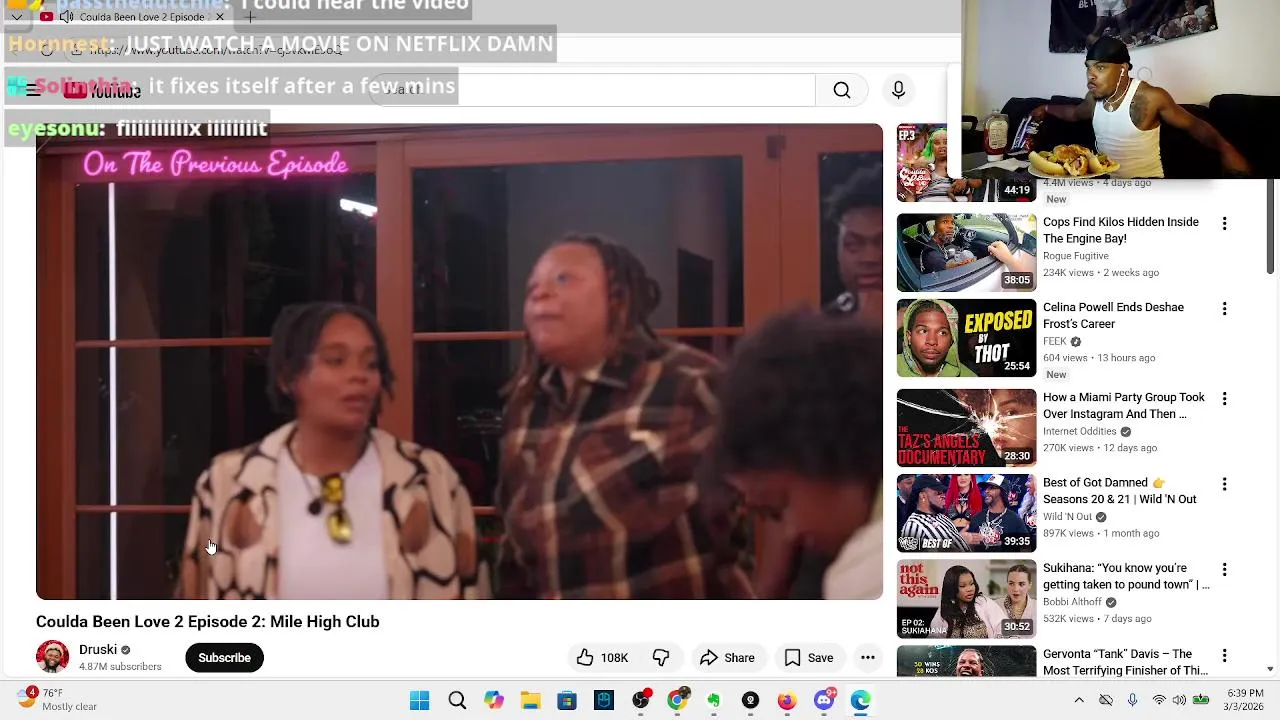The image size is (1280, 720).
Task: Open the YouTube hamburger guide menu
Action: tap(33, 90)
